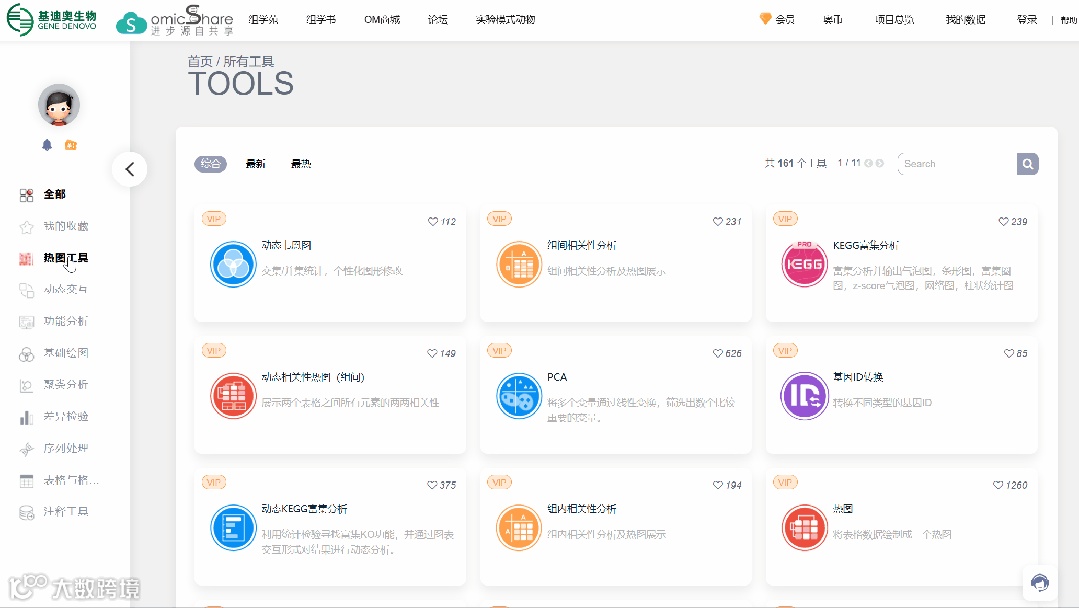The height and width of the screenshot is (608, 1079).
Task: Open the purple ID conversion tool icon
Action: [x=804, y=396]
